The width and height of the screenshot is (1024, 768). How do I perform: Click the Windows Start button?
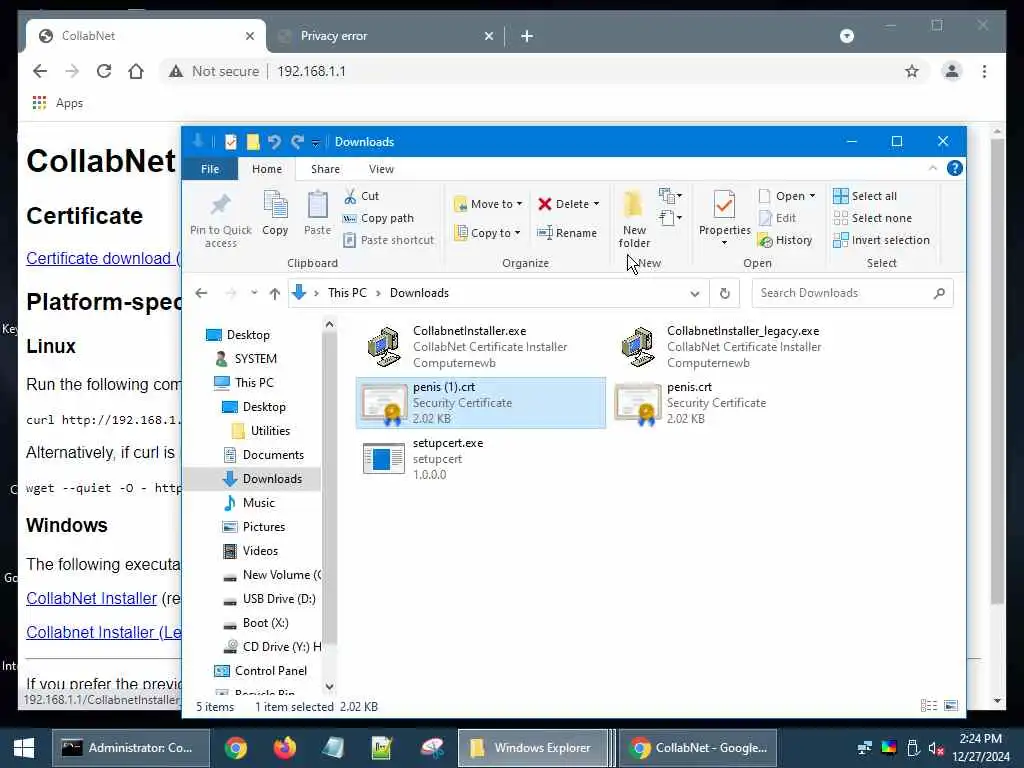click(24, 748)
